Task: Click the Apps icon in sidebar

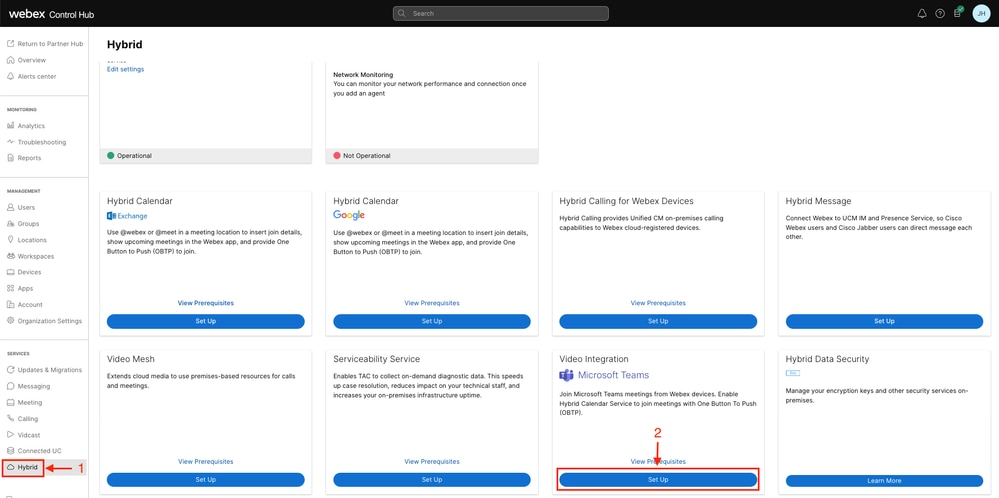Action: (10, 288)
